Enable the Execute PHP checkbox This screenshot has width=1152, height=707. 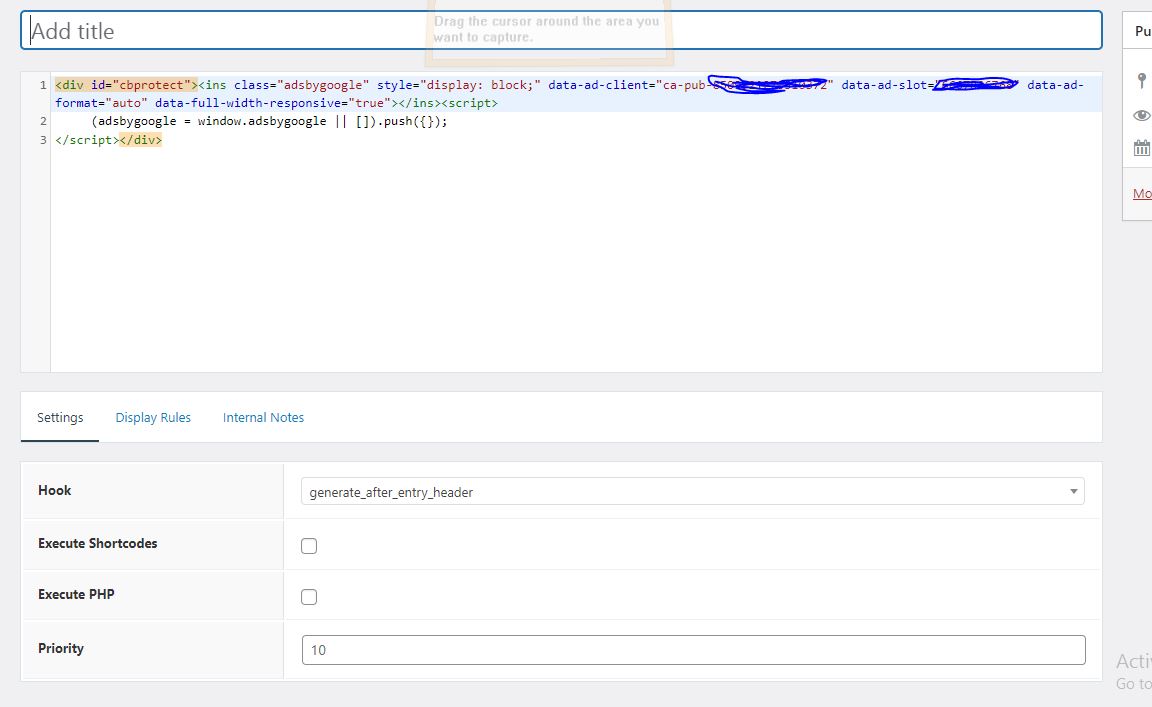tap(309, 597)
